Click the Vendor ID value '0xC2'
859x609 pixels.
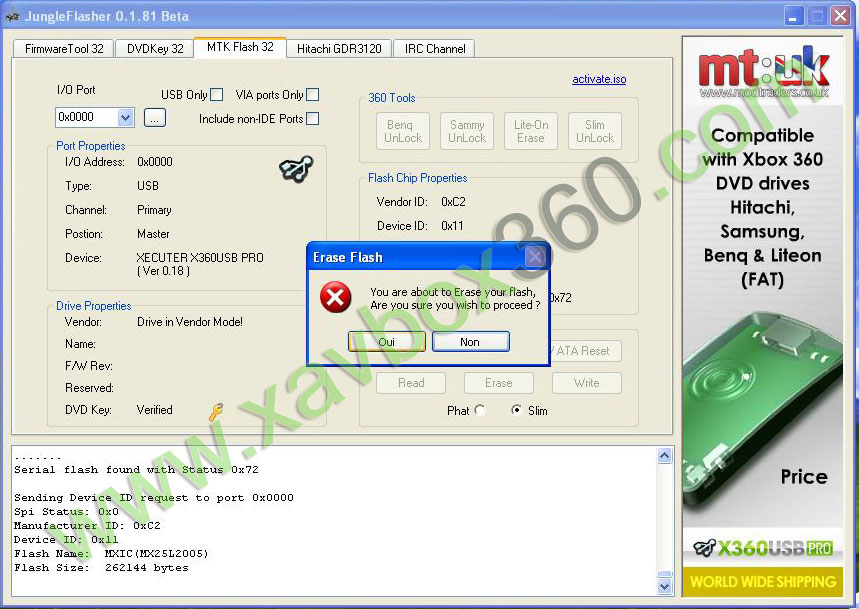tap(453, 202)
